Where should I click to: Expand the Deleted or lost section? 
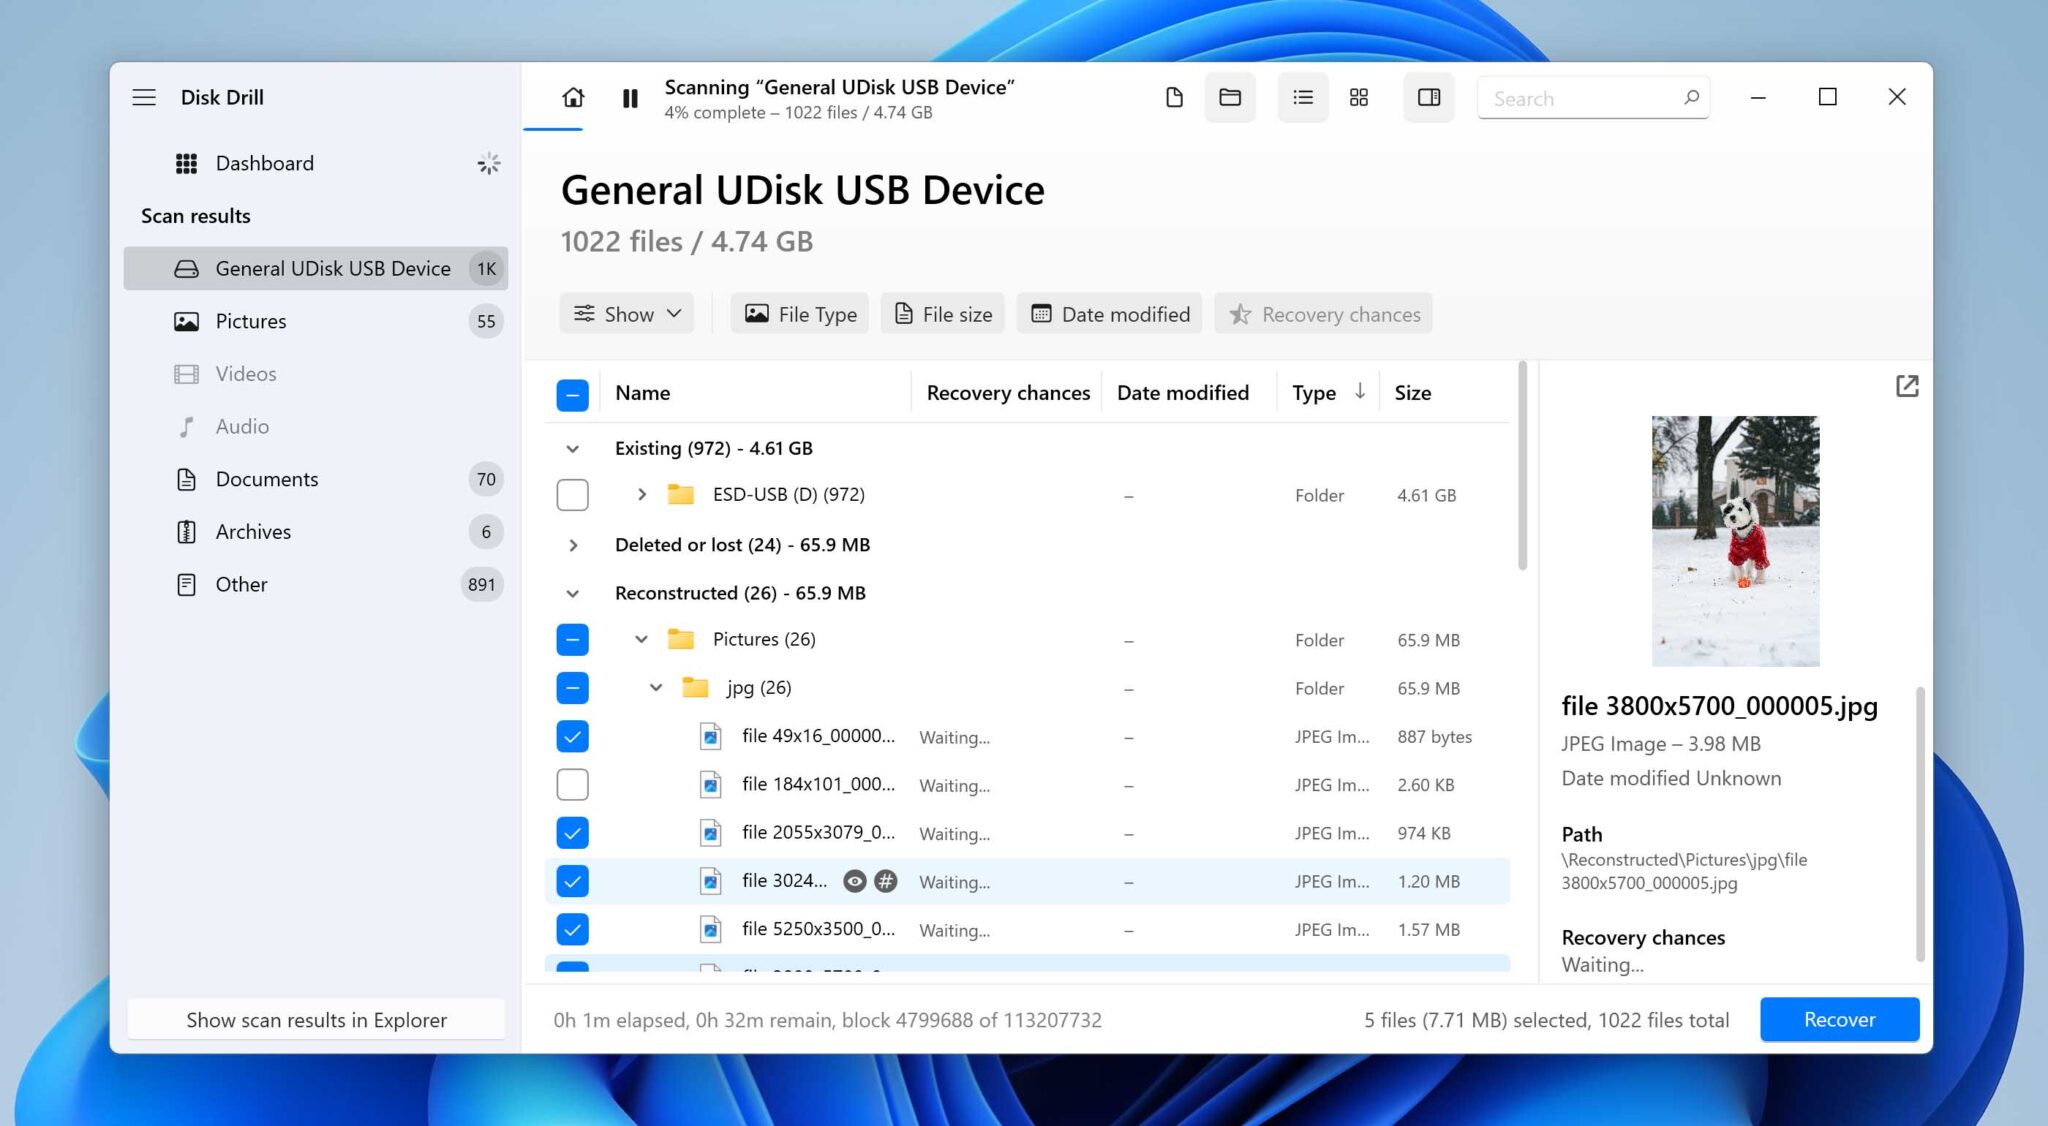(x=573, y=545)
